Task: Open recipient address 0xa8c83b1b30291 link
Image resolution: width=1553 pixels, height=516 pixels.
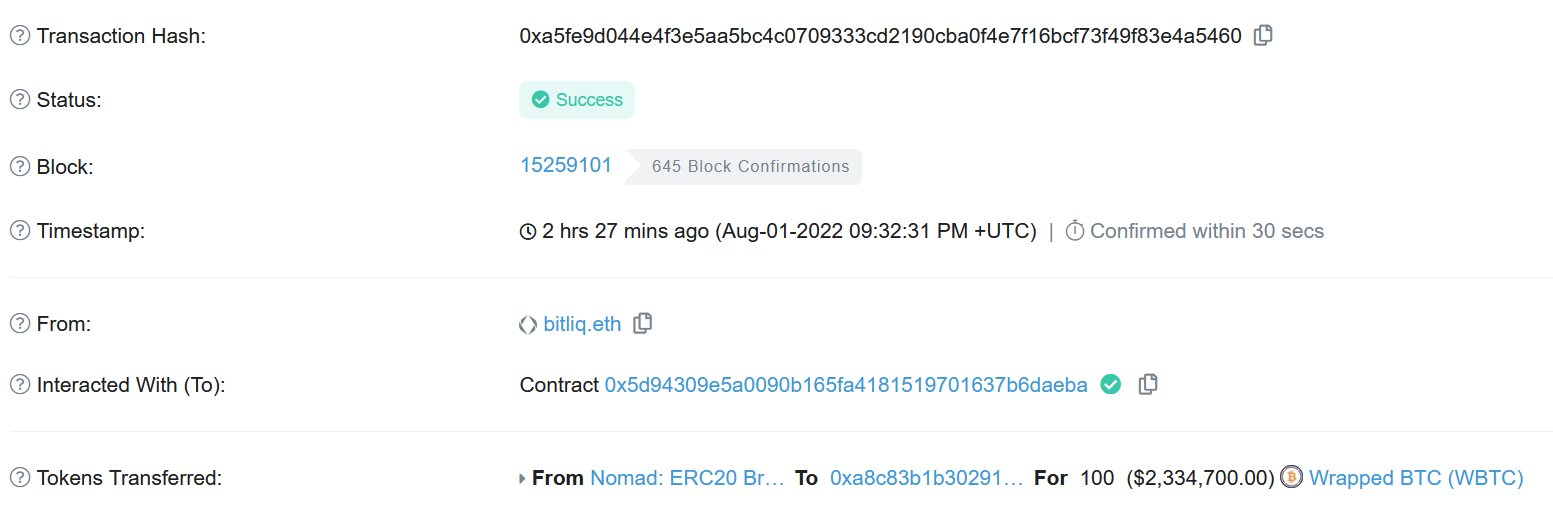Action: (926, 478)
